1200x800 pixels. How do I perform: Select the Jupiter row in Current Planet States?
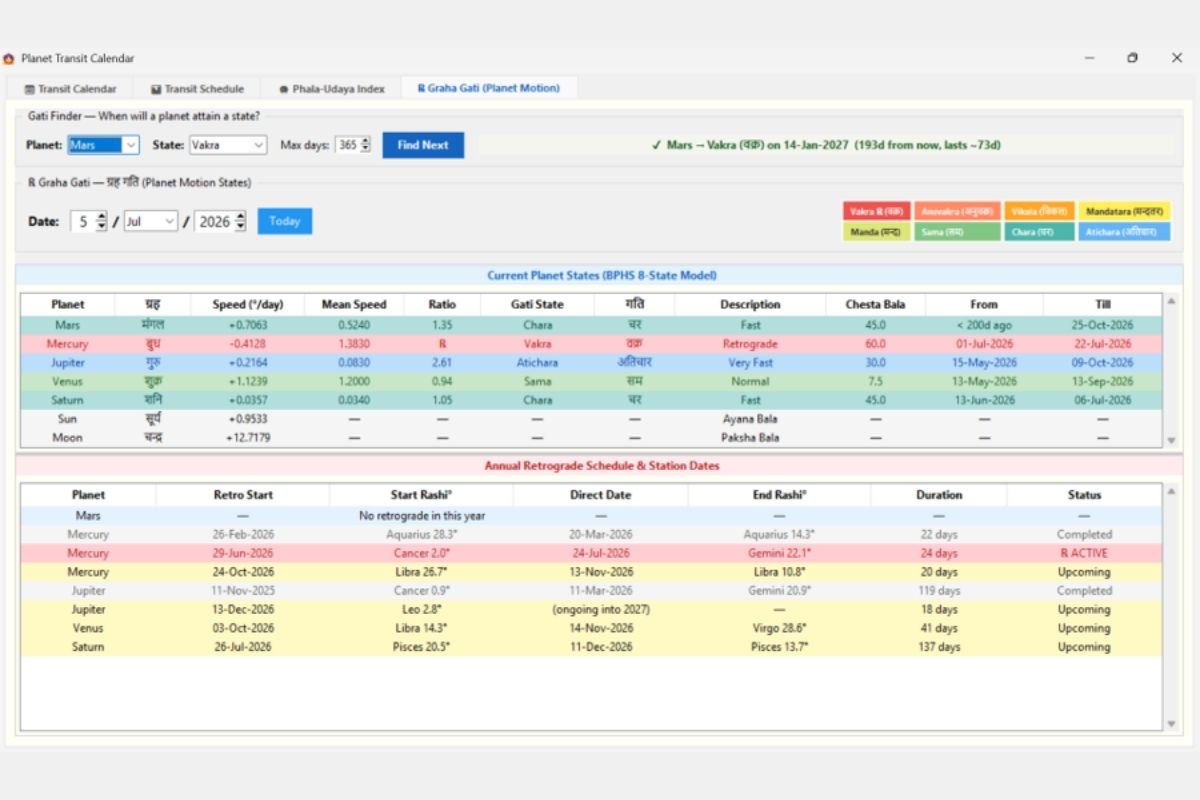click(x=591, y=363)
